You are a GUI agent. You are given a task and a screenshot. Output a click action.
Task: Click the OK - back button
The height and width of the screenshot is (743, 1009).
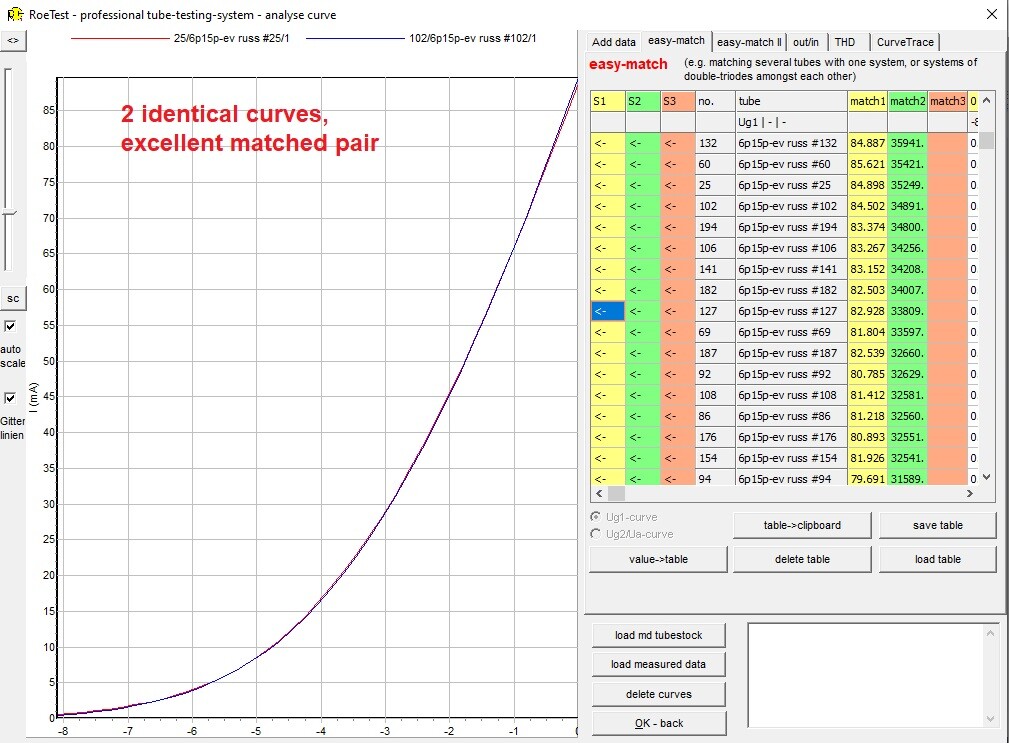coord(658,723)
